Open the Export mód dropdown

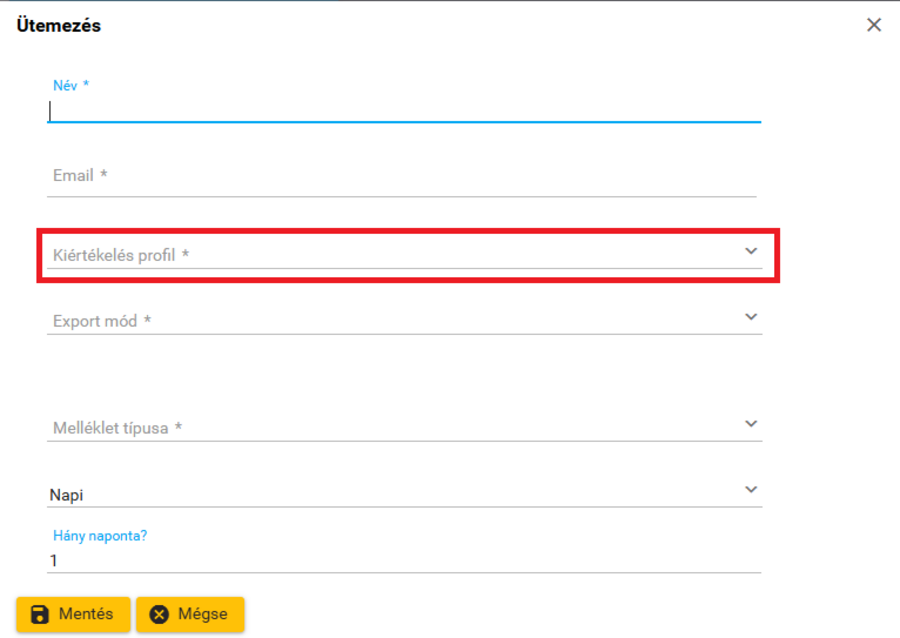pyautogui.click(x=405, y=320)
